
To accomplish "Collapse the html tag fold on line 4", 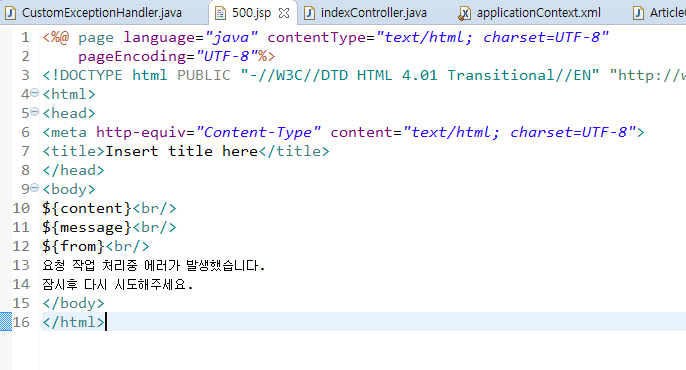I will click(35, 93).
